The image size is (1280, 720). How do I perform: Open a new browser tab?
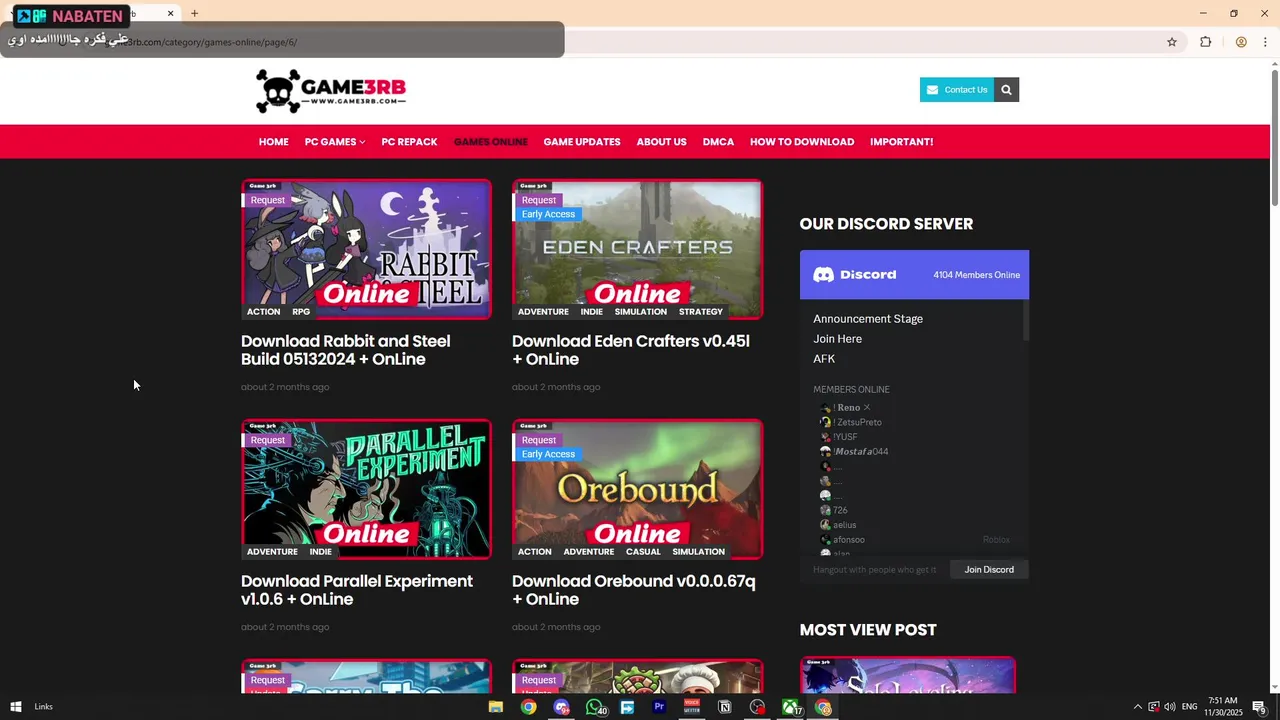[194, 13]
